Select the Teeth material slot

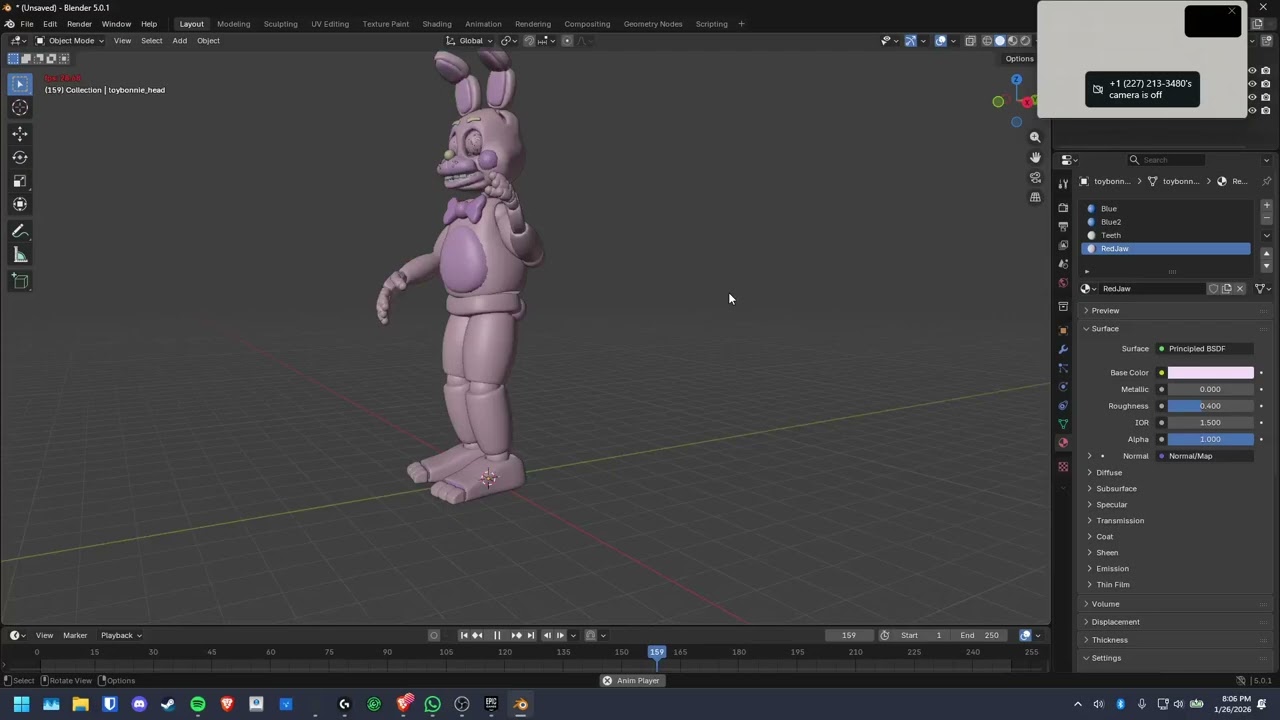click(1166, 235)
